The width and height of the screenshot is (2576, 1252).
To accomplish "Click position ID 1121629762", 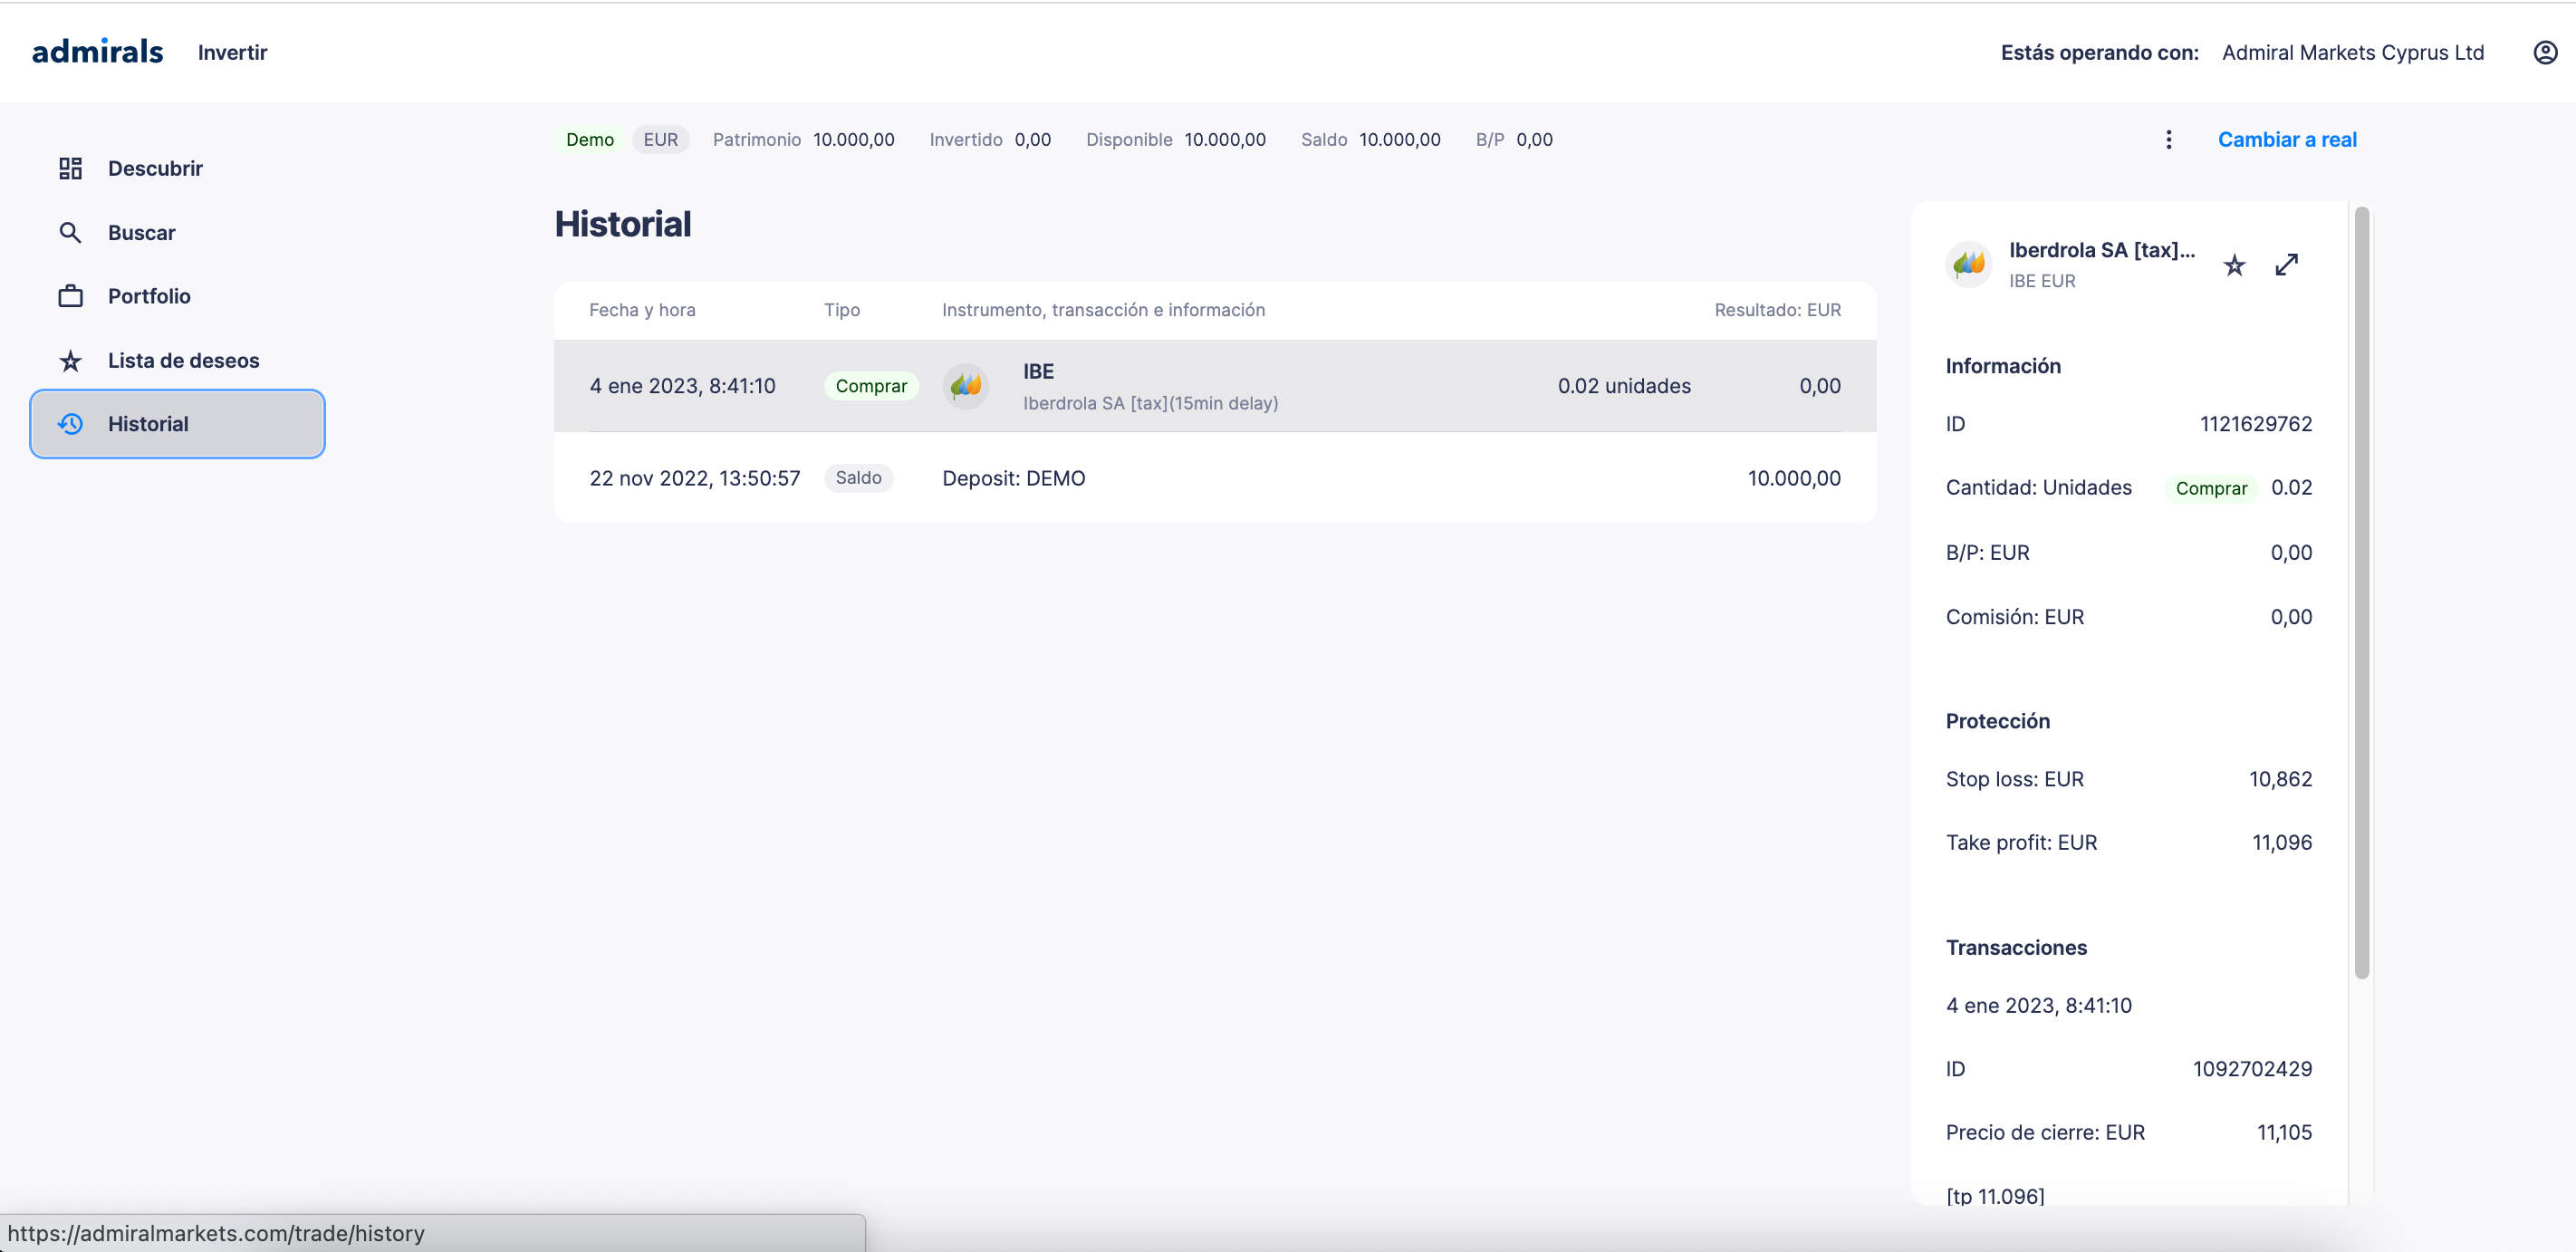I will (x=2256, y=424).
